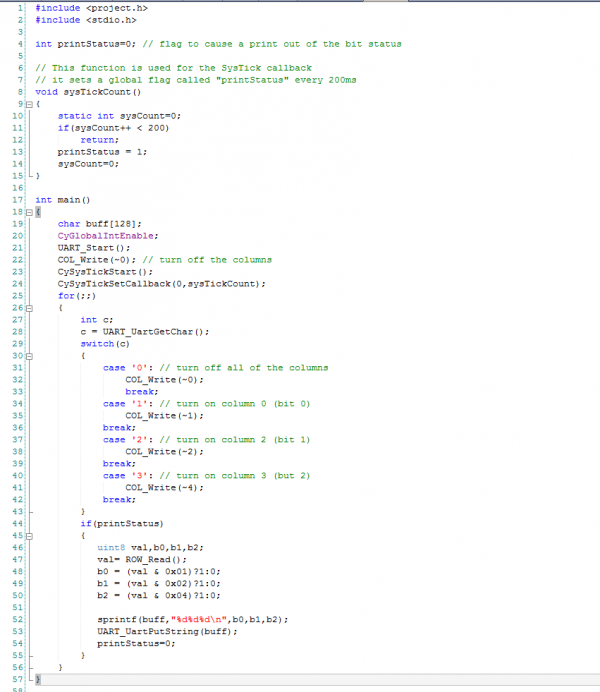
Task: Click the COL_Write(~4) call
Action: [x=164, y=488]
